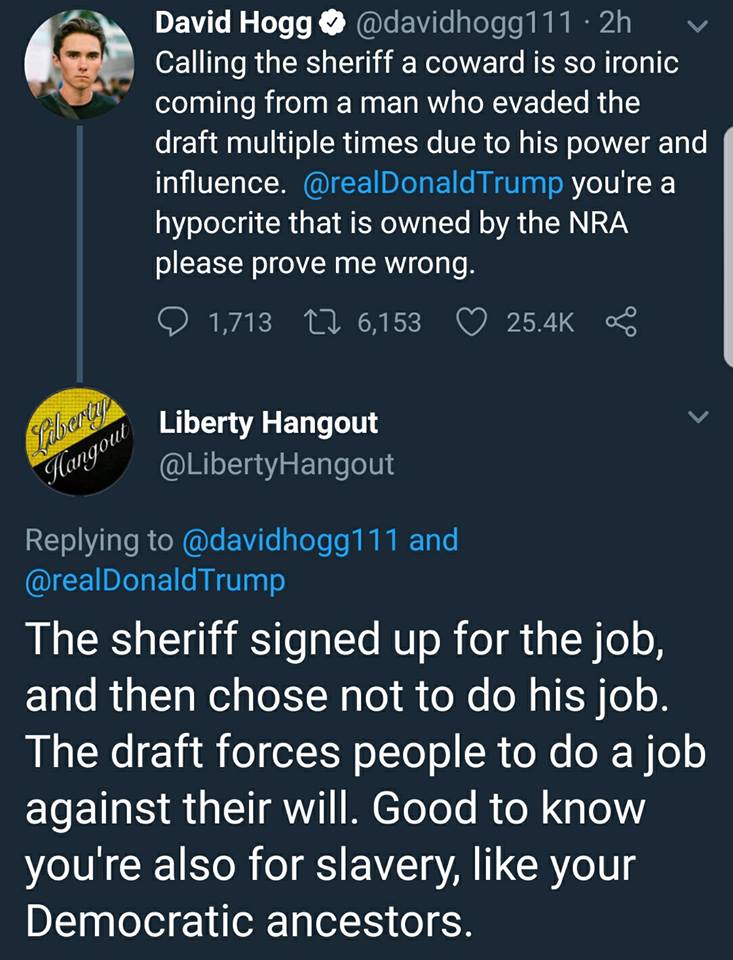Retweet David Hogg's tweet
The width and height of the screenshot is (733, 960).
click(322, 323)
